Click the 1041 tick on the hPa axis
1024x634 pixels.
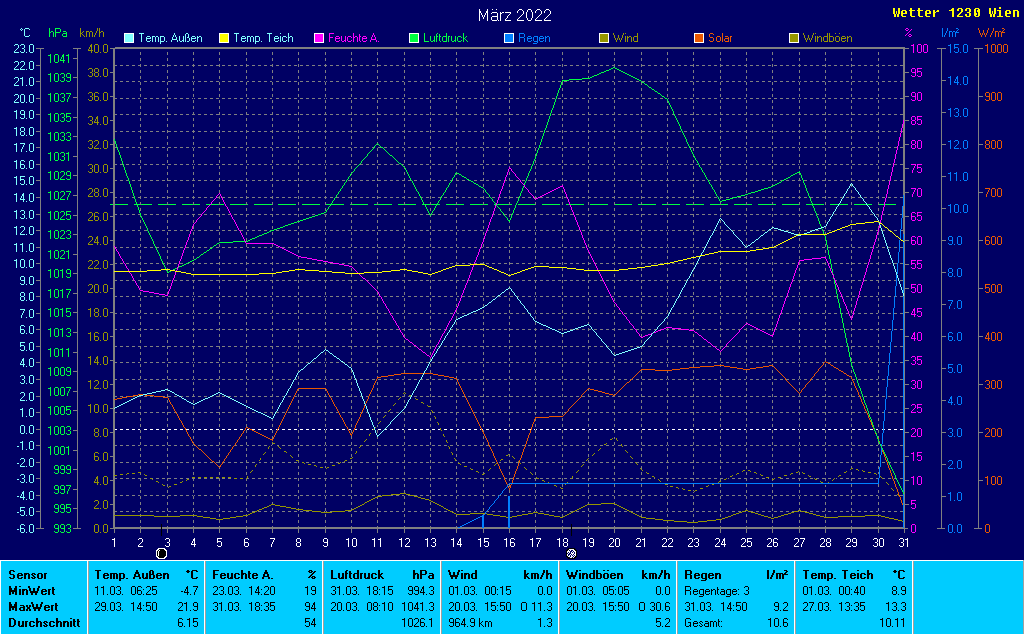tap(59, 59)
